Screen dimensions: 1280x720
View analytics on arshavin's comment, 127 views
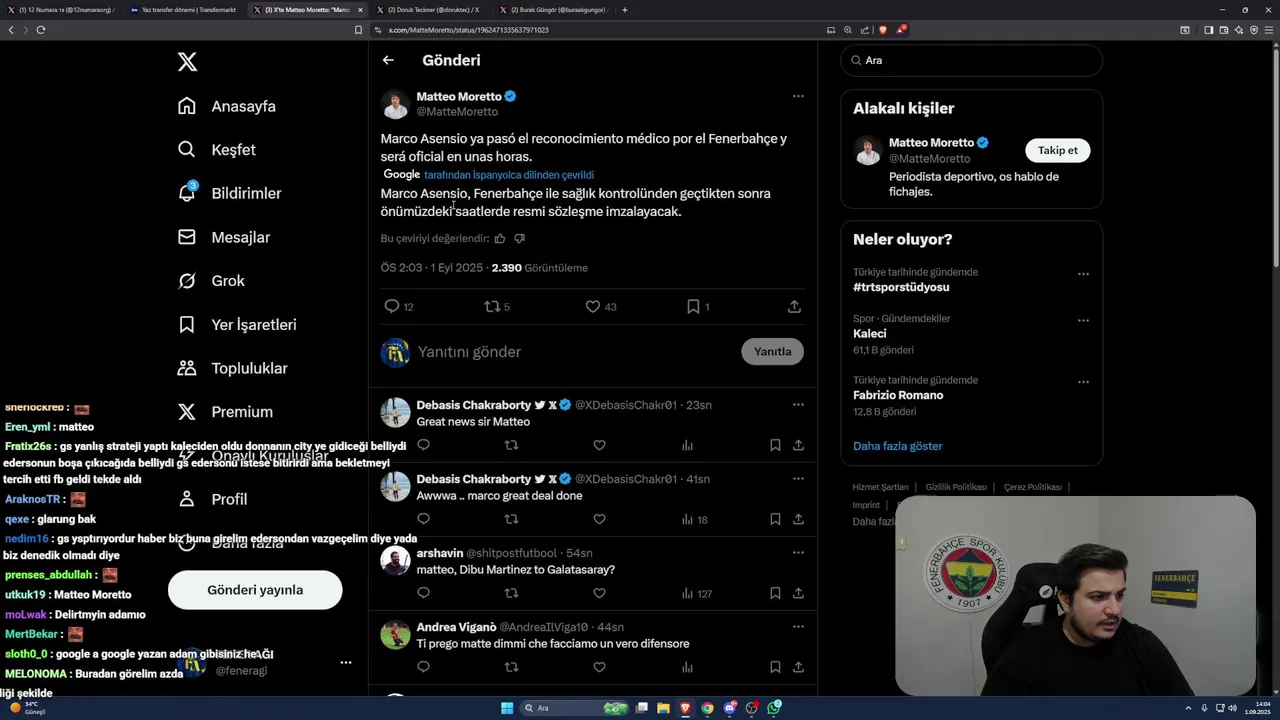click(696, 593)
